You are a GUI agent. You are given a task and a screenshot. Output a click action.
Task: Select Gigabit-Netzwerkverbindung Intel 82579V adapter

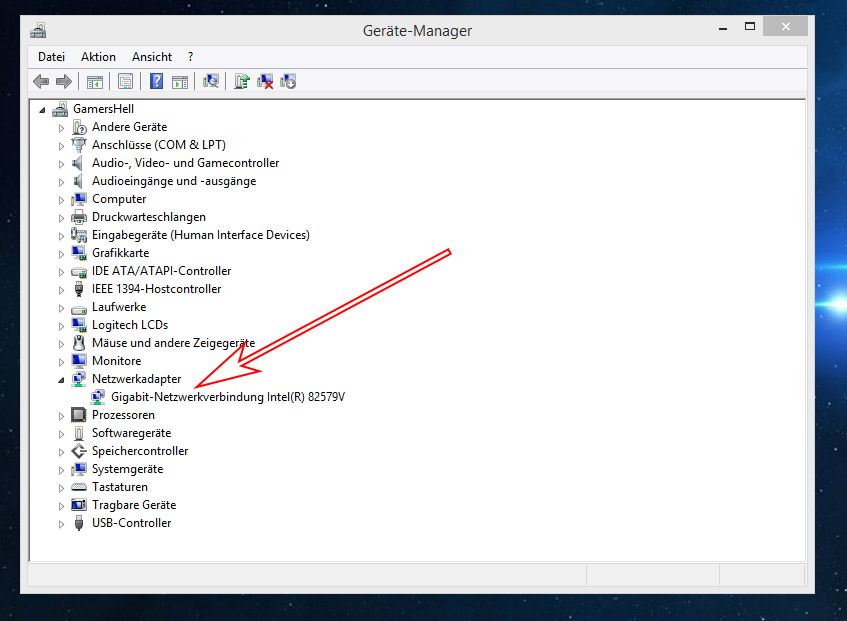point(228,397)
